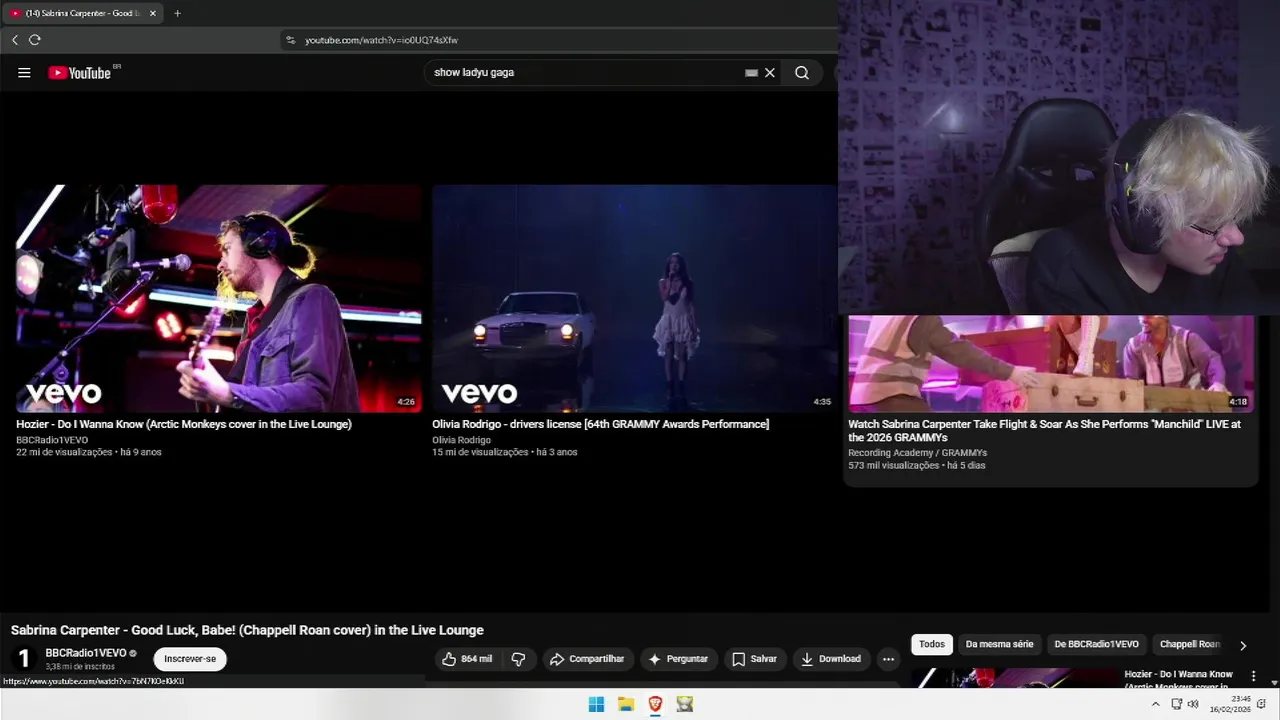The width and height of the screenshot is (1280, 720).
Task: Share video via Compartilhar button
Action: [x=588, y=659]
